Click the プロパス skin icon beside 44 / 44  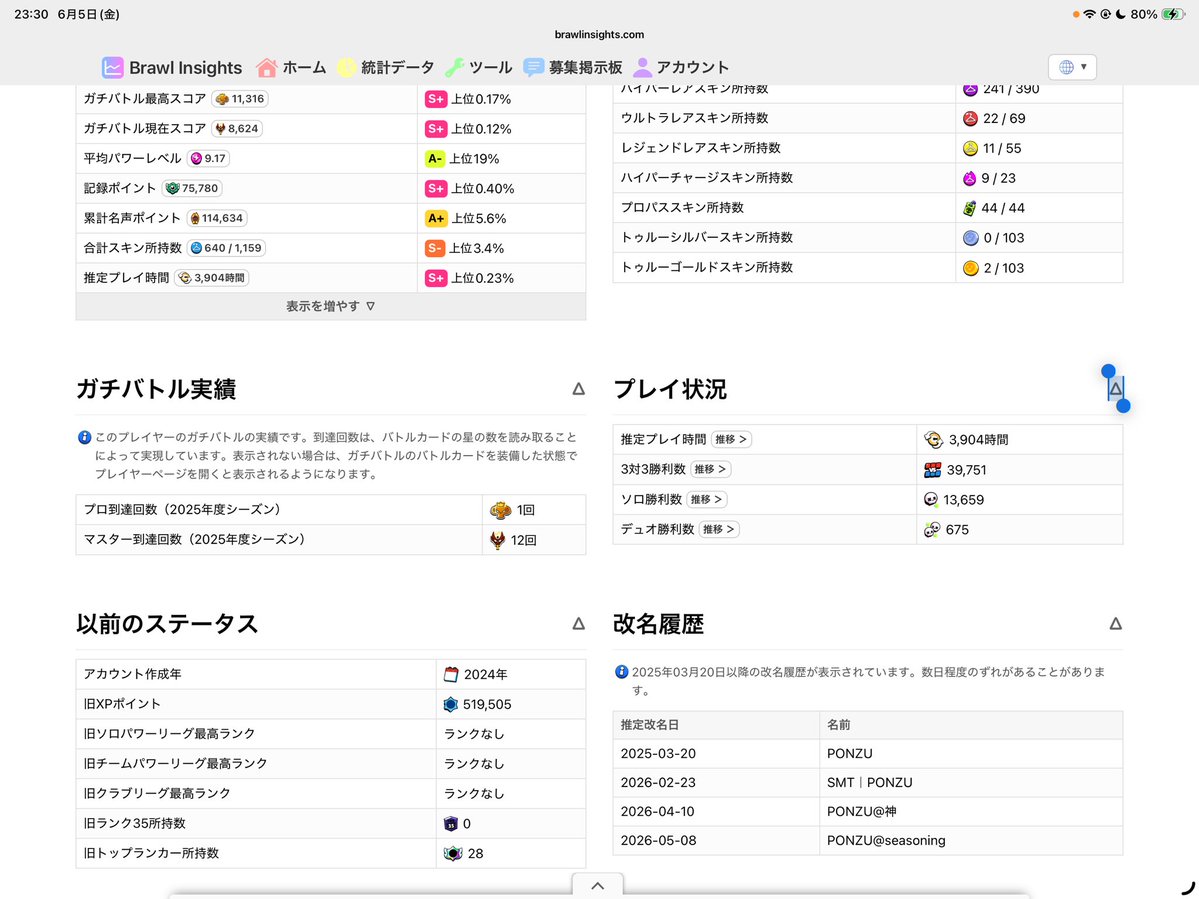pos(970,208)
